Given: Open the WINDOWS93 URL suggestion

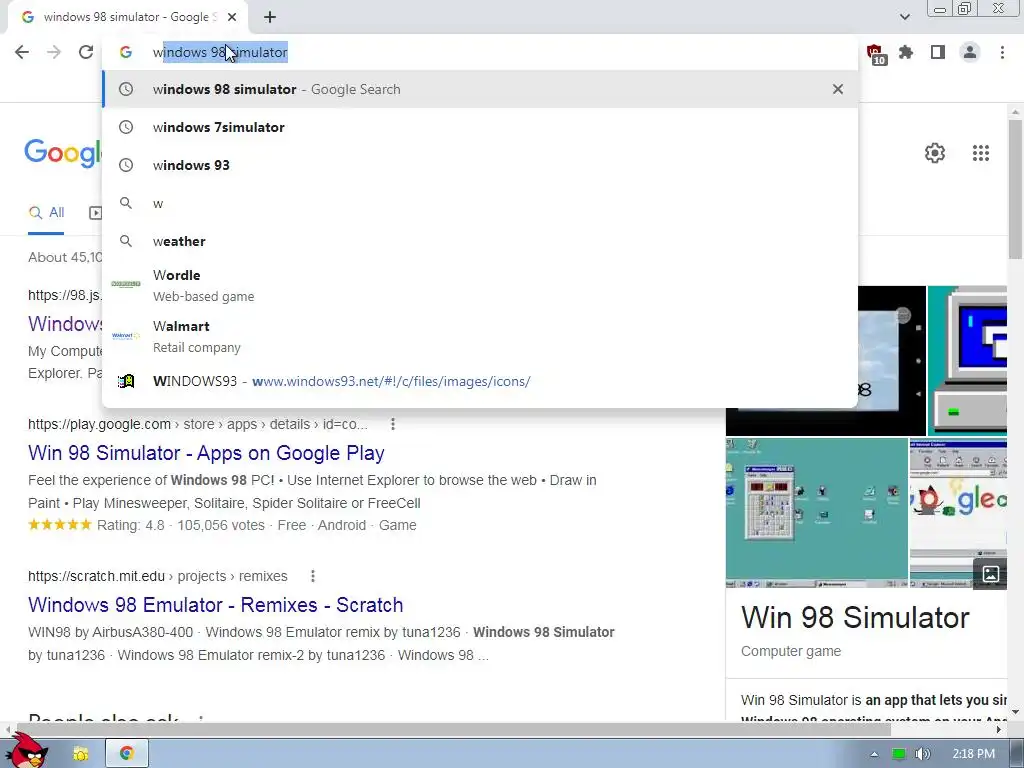Looking at the screenshot, I should pyautogui.click(x=480, y=381).
